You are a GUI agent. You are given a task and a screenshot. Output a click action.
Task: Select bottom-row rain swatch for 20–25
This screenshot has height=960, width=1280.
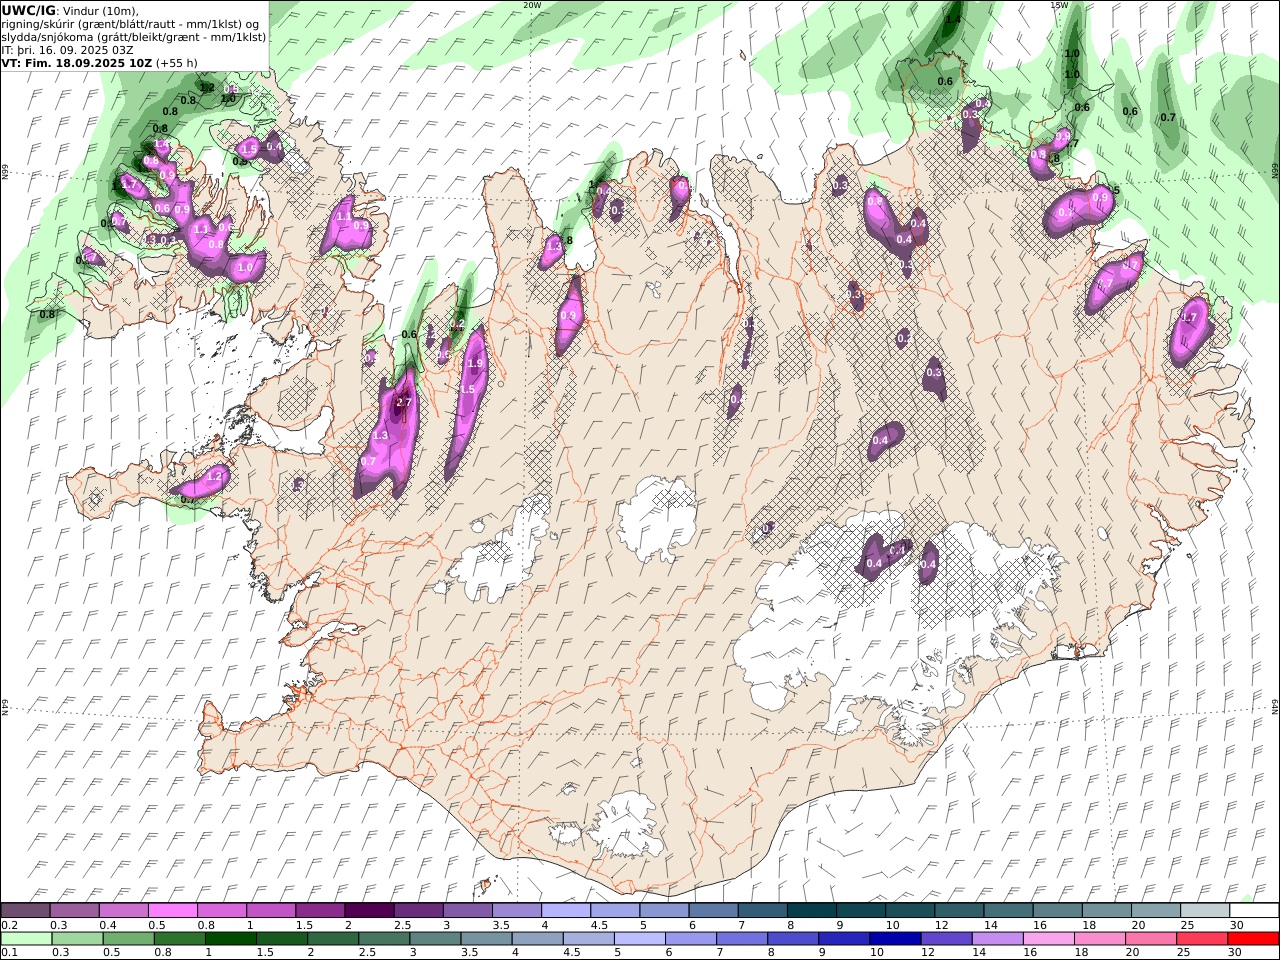1150,939
